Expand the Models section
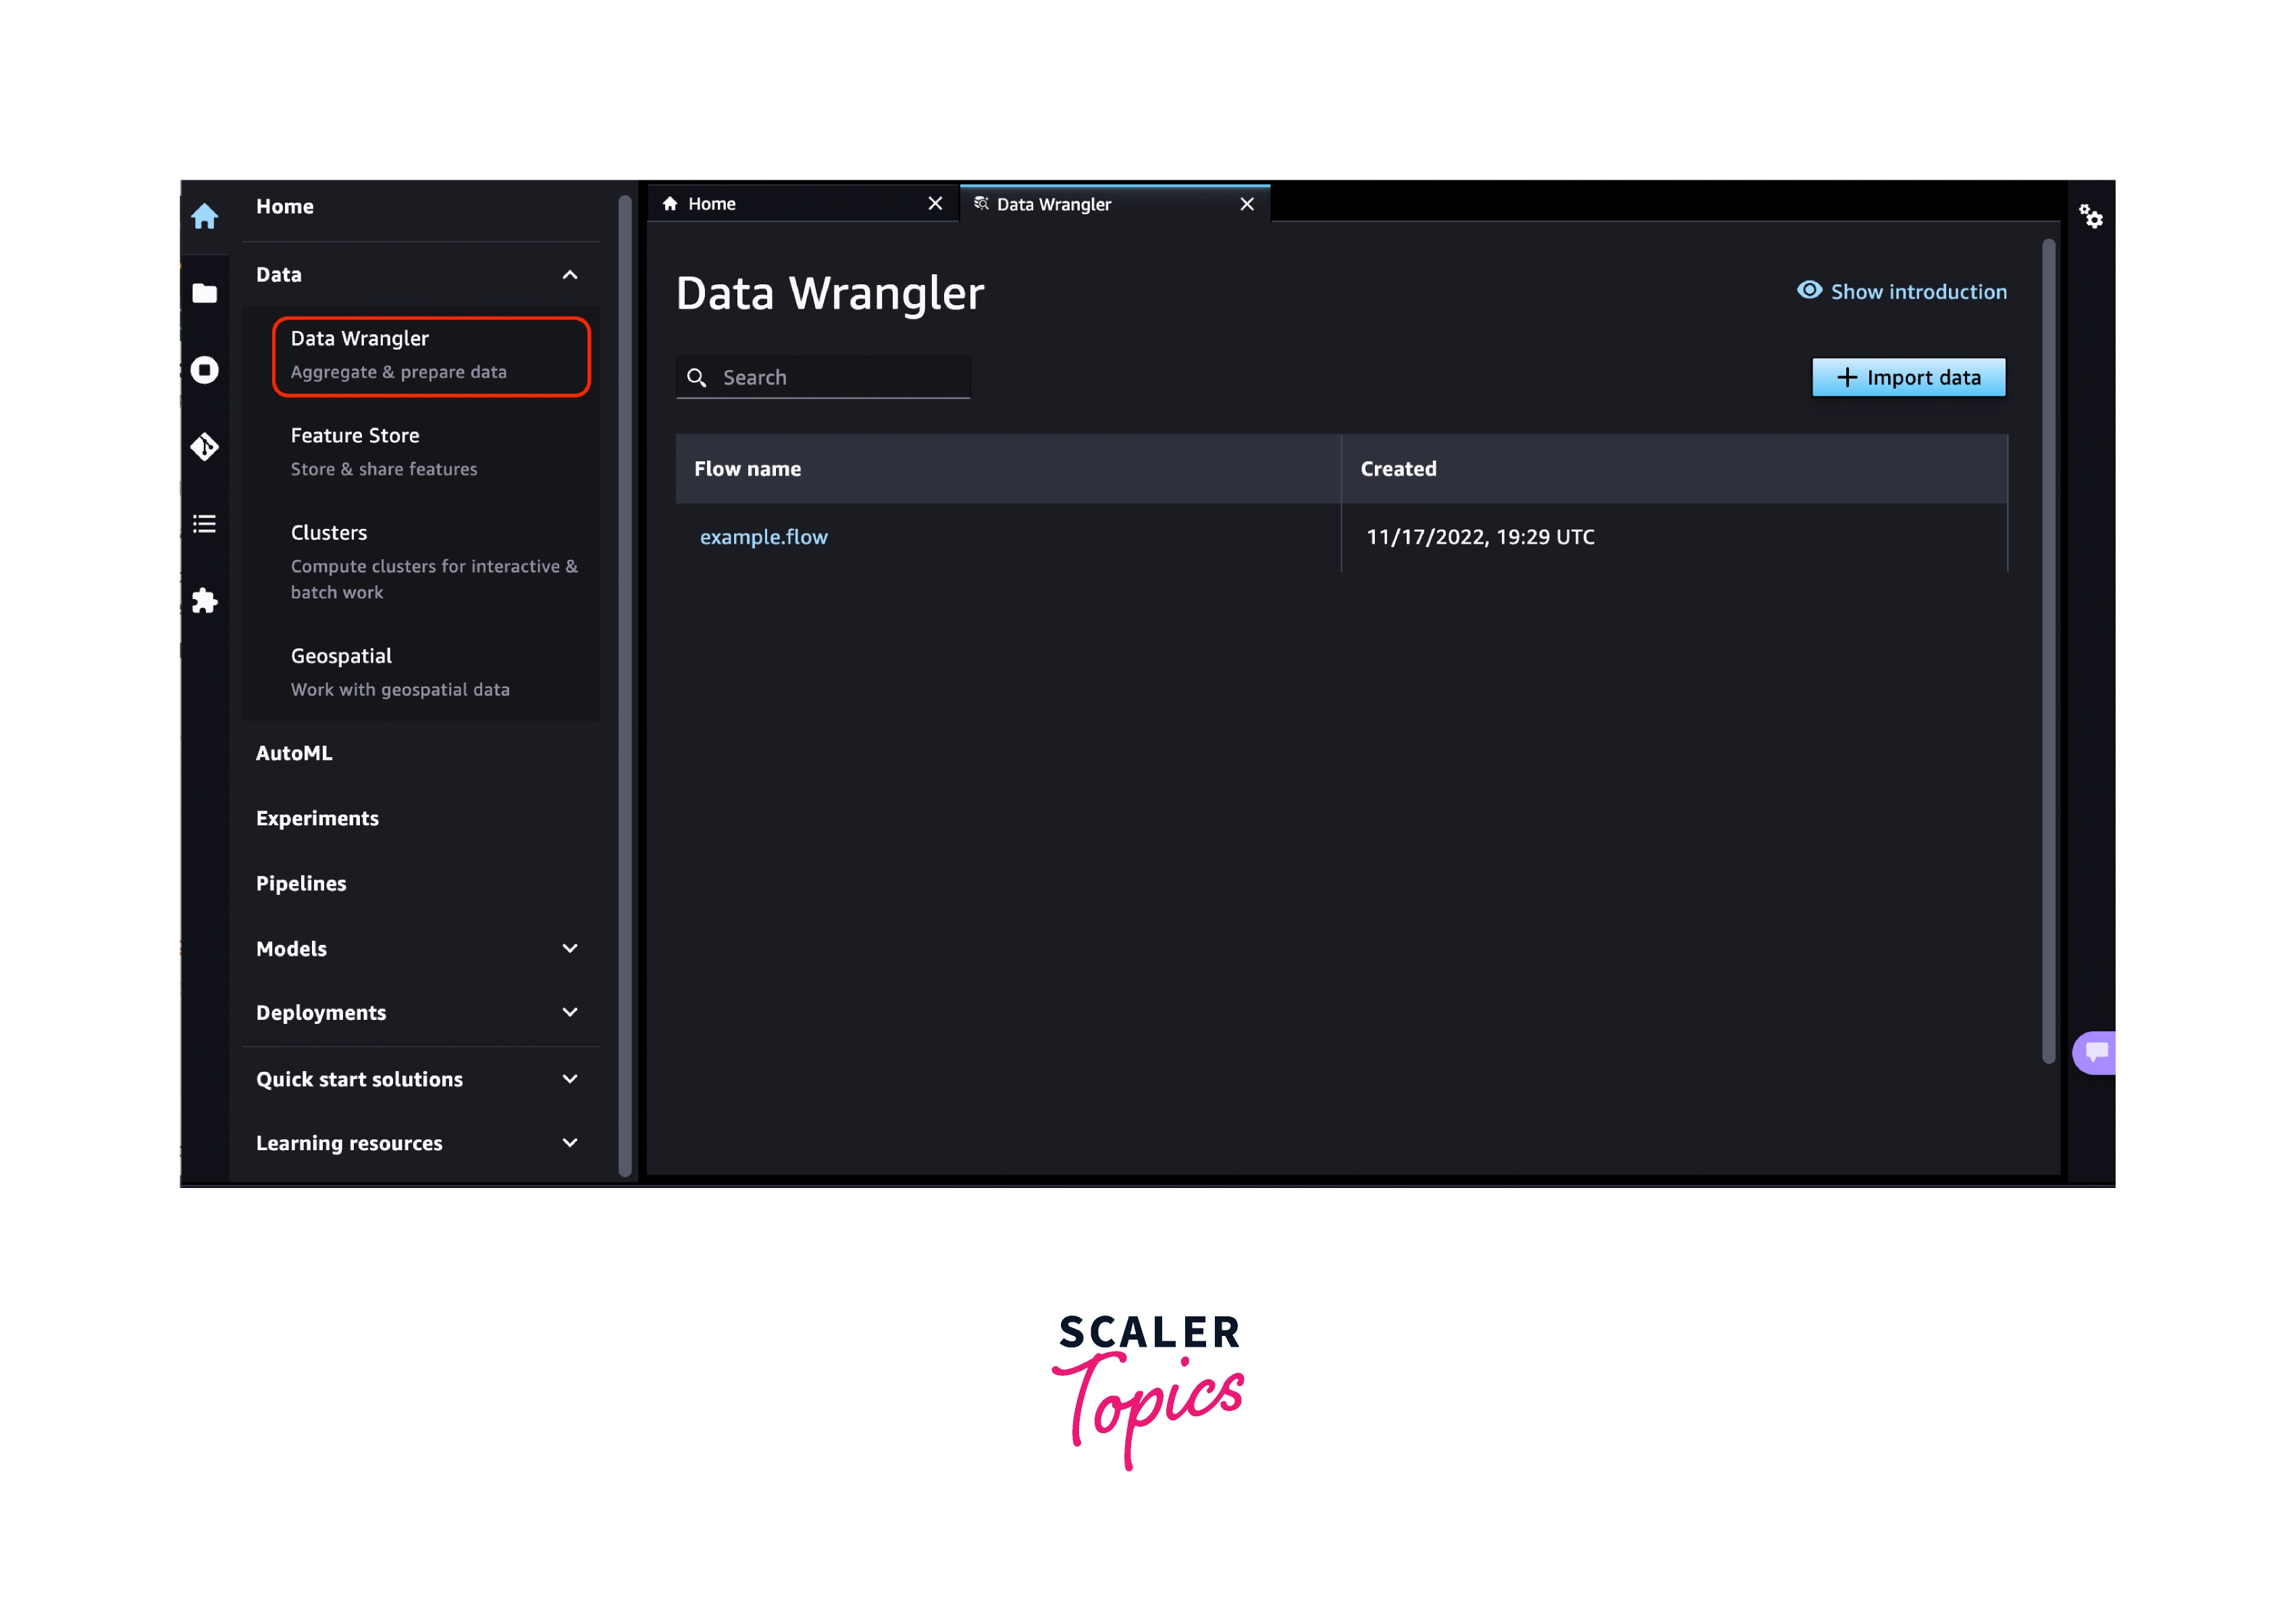The image size is (2296, 1600). click(572, 949)
